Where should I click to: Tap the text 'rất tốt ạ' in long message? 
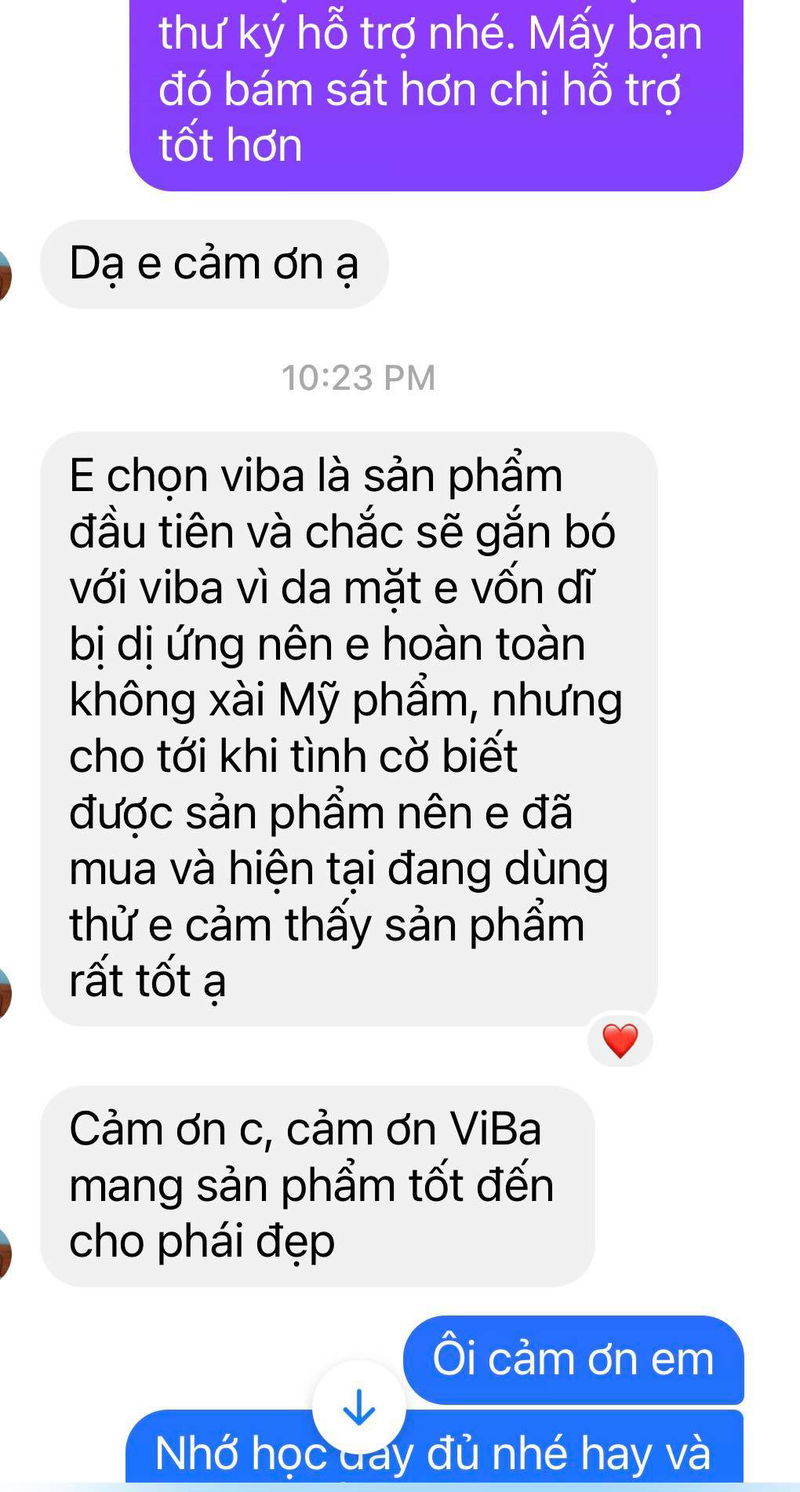[148, 980]
